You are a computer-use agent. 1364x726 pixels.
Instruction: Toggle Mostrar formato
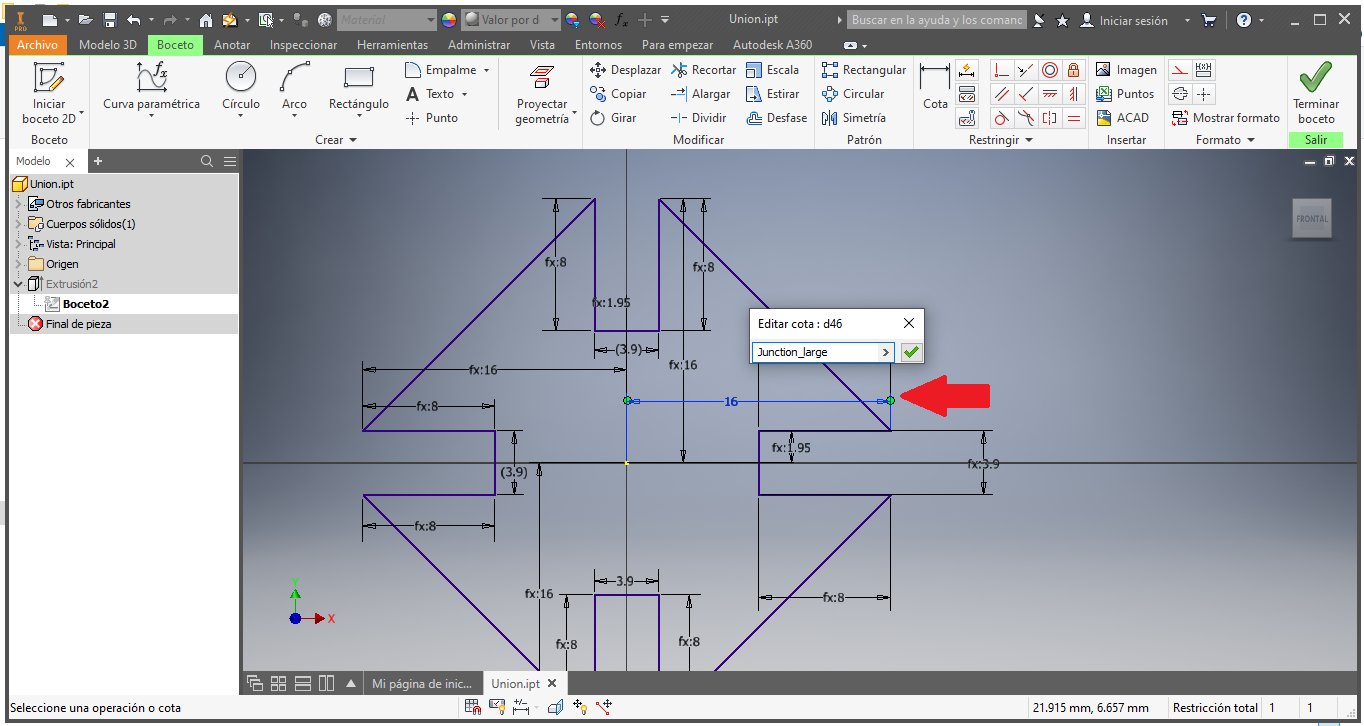click(1226, 118)
